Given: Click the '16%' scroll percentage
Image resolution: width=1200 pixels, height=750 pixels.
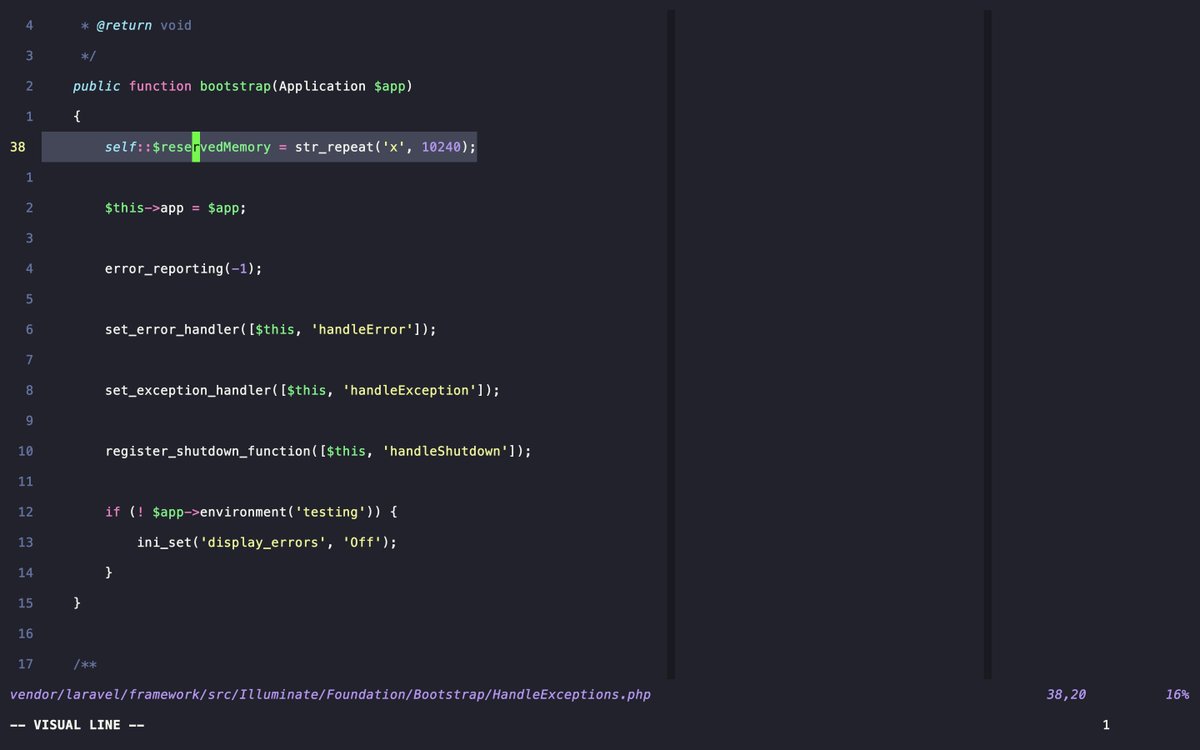Looking at the screenshot, I should tap(1177, 694).
